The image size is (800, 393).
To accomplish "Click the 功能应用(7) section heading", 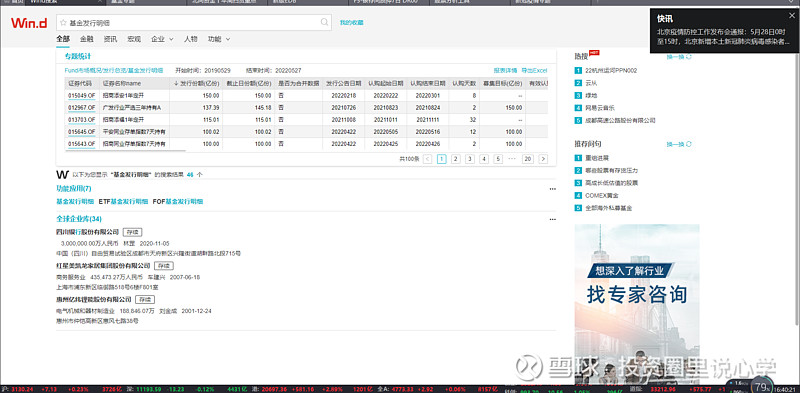I will pos(74,188).
